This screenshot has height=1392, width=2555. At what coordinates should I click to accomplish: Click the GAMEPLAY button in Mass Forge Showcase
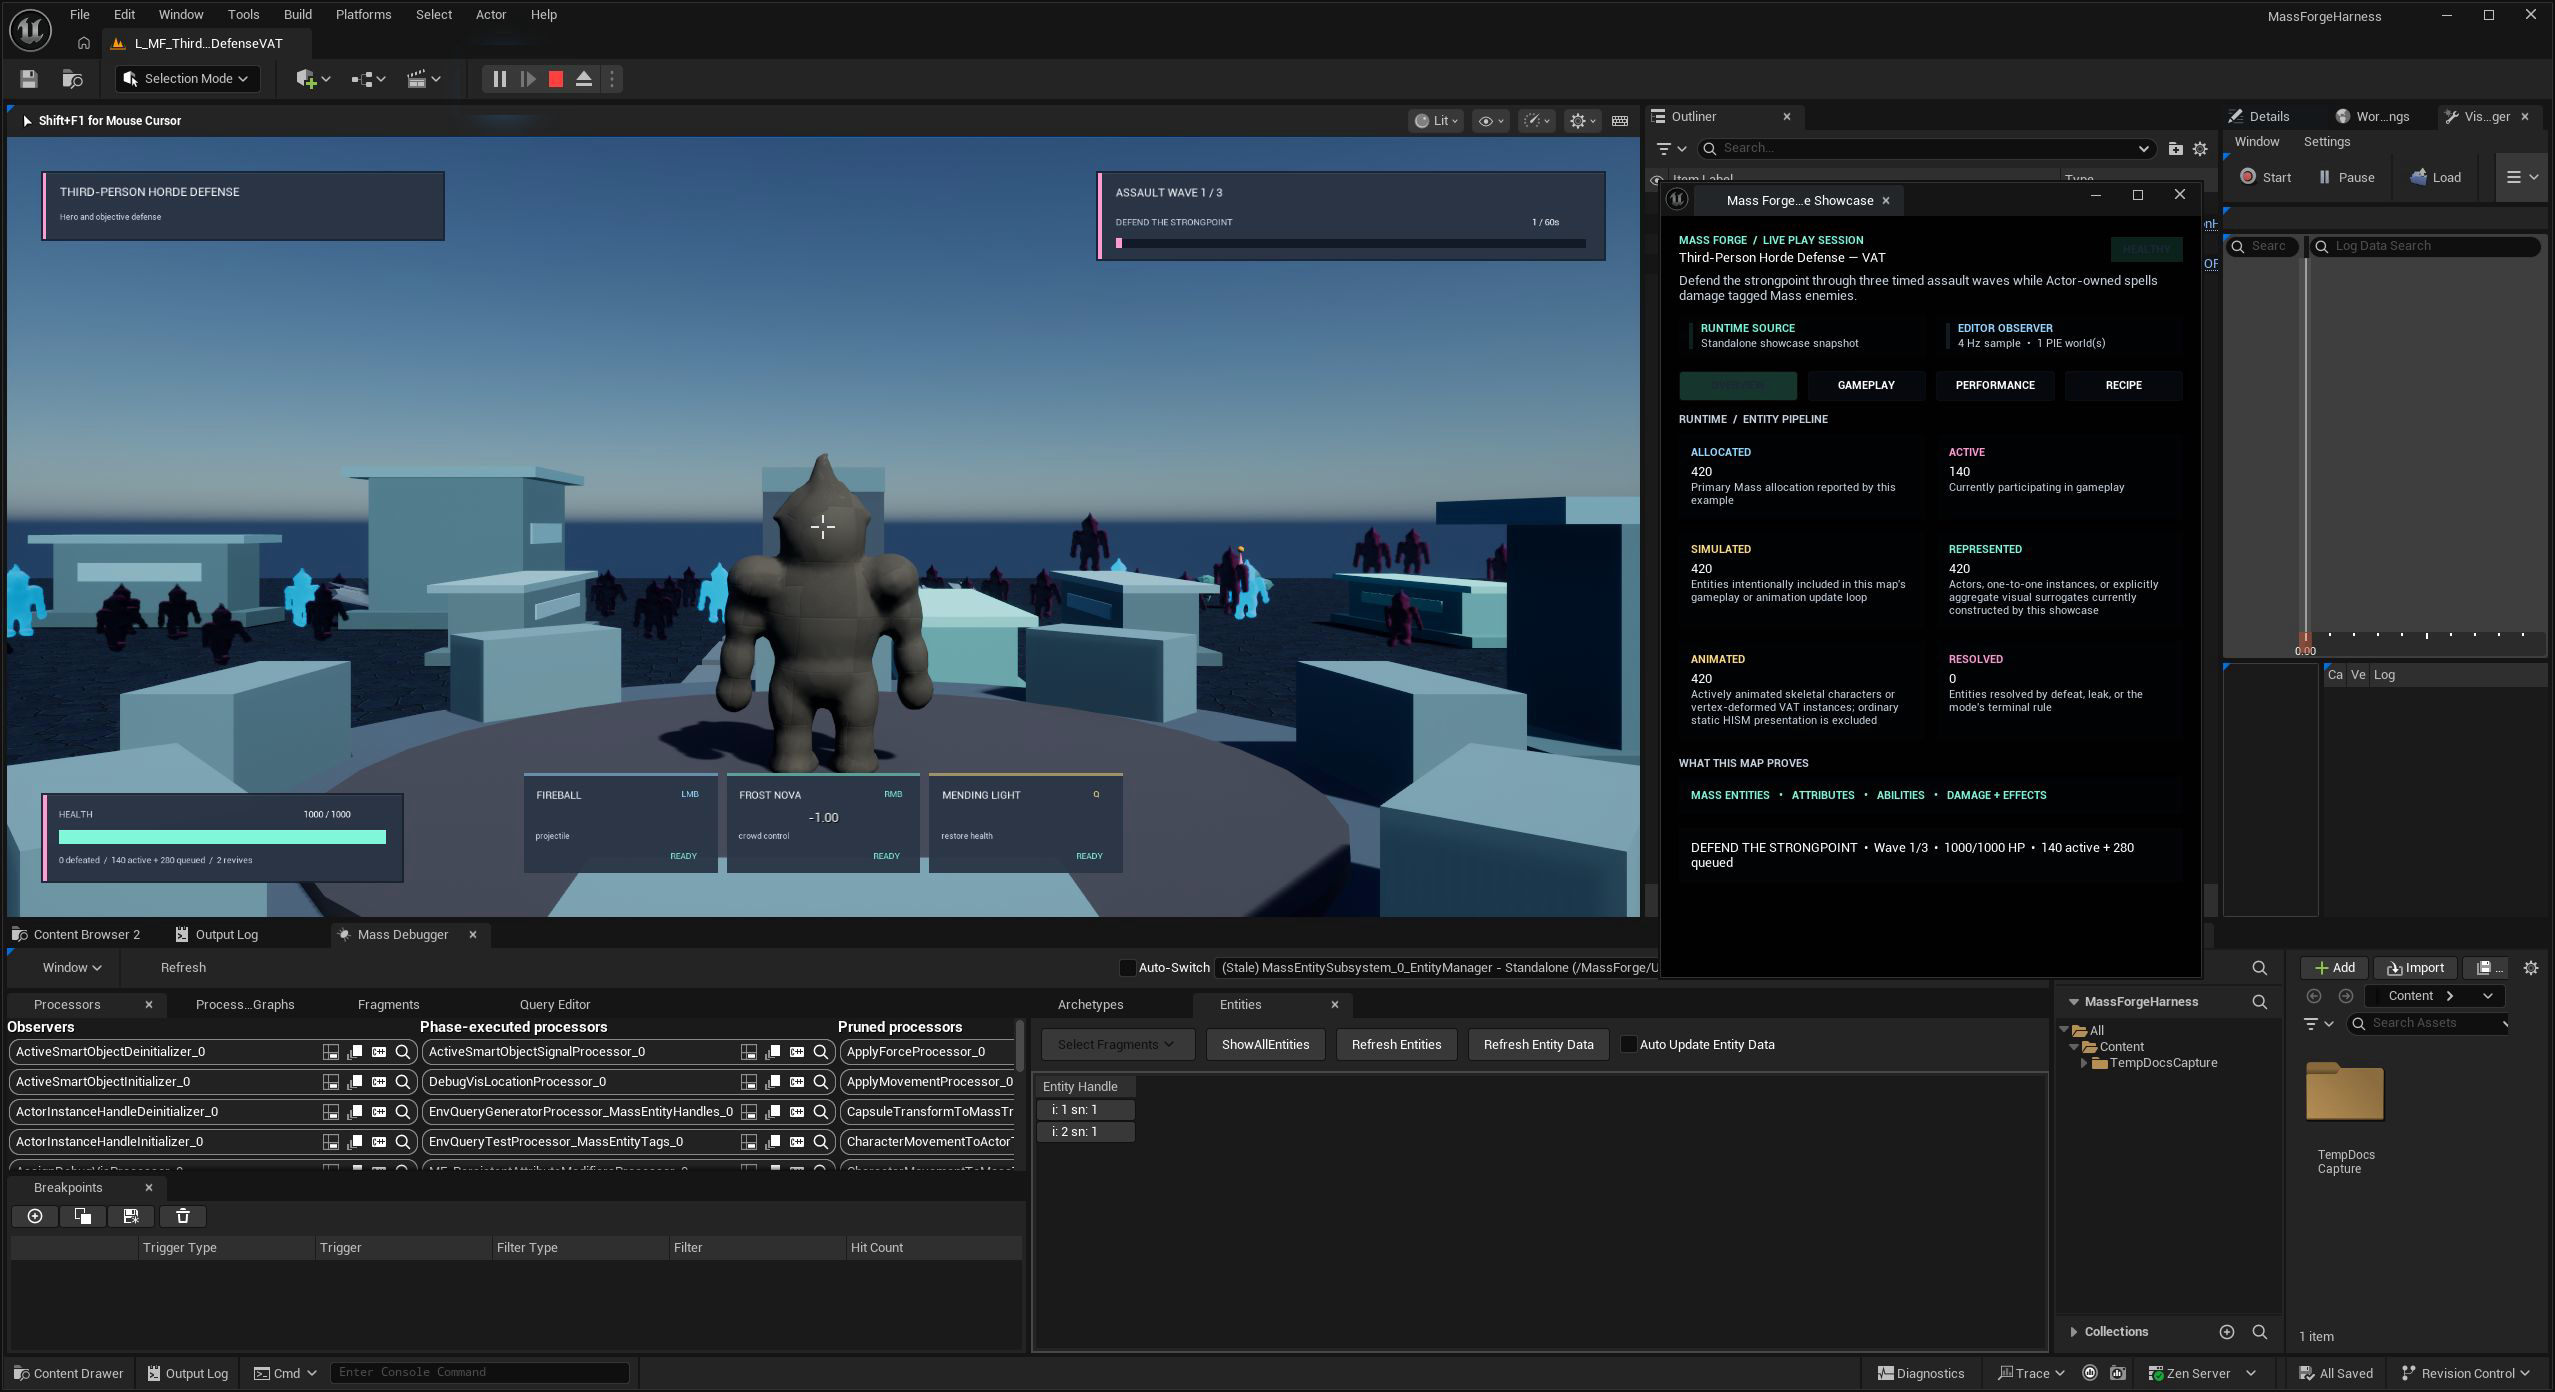1865,385
